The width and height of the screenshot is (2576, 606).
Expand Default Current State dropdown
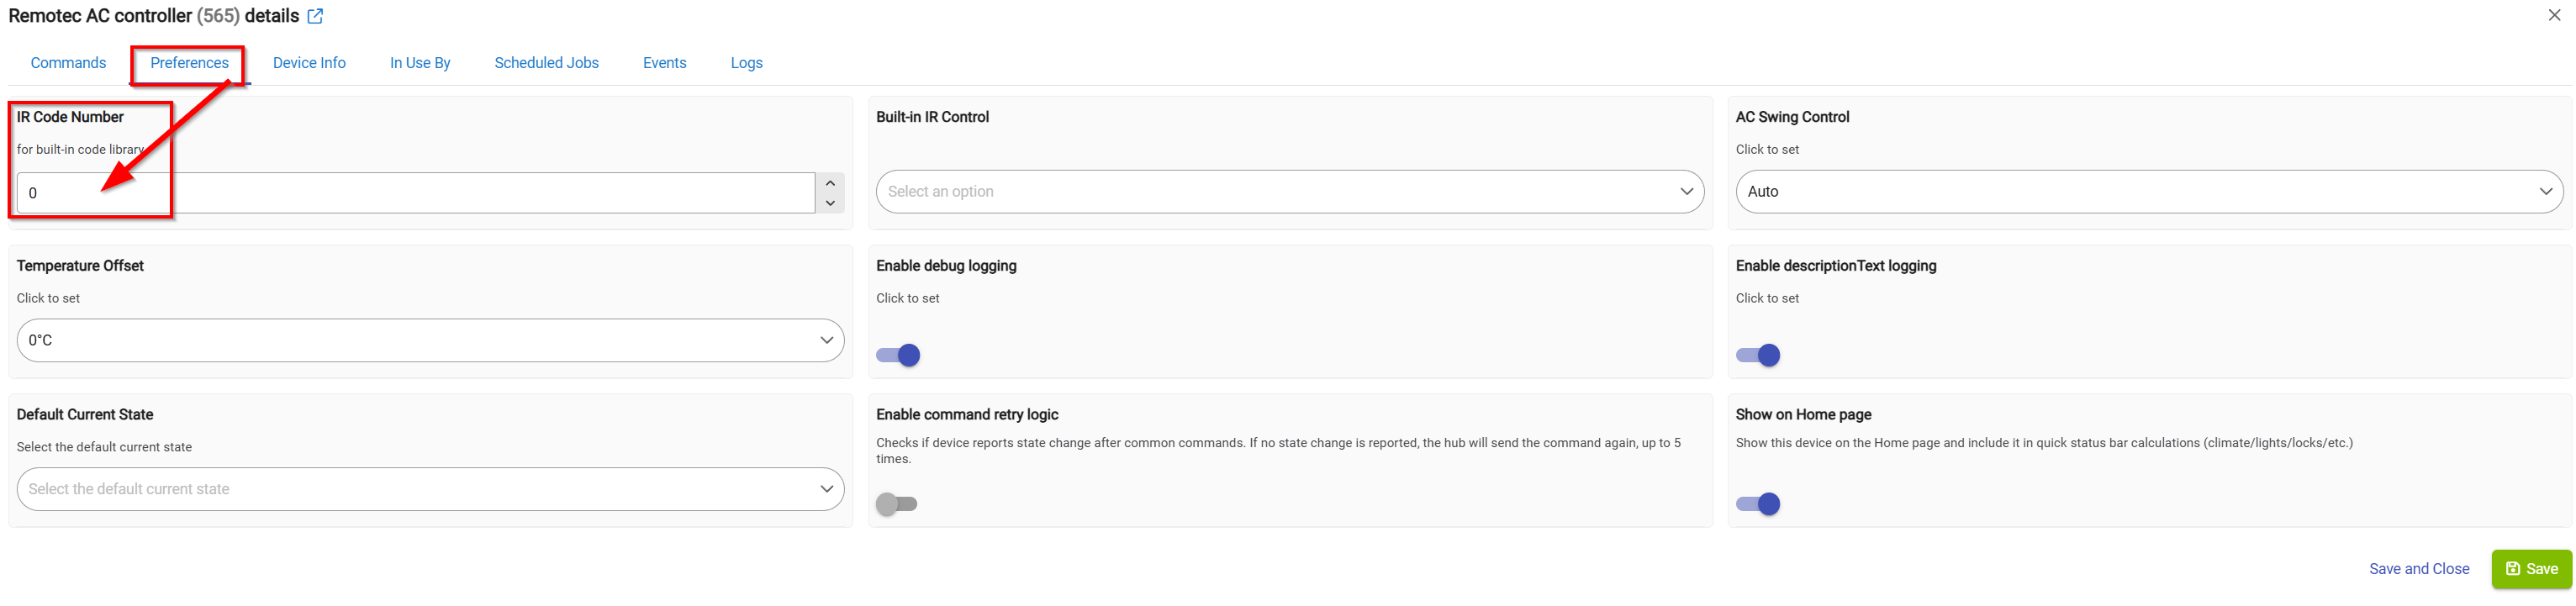coord(430,490)
